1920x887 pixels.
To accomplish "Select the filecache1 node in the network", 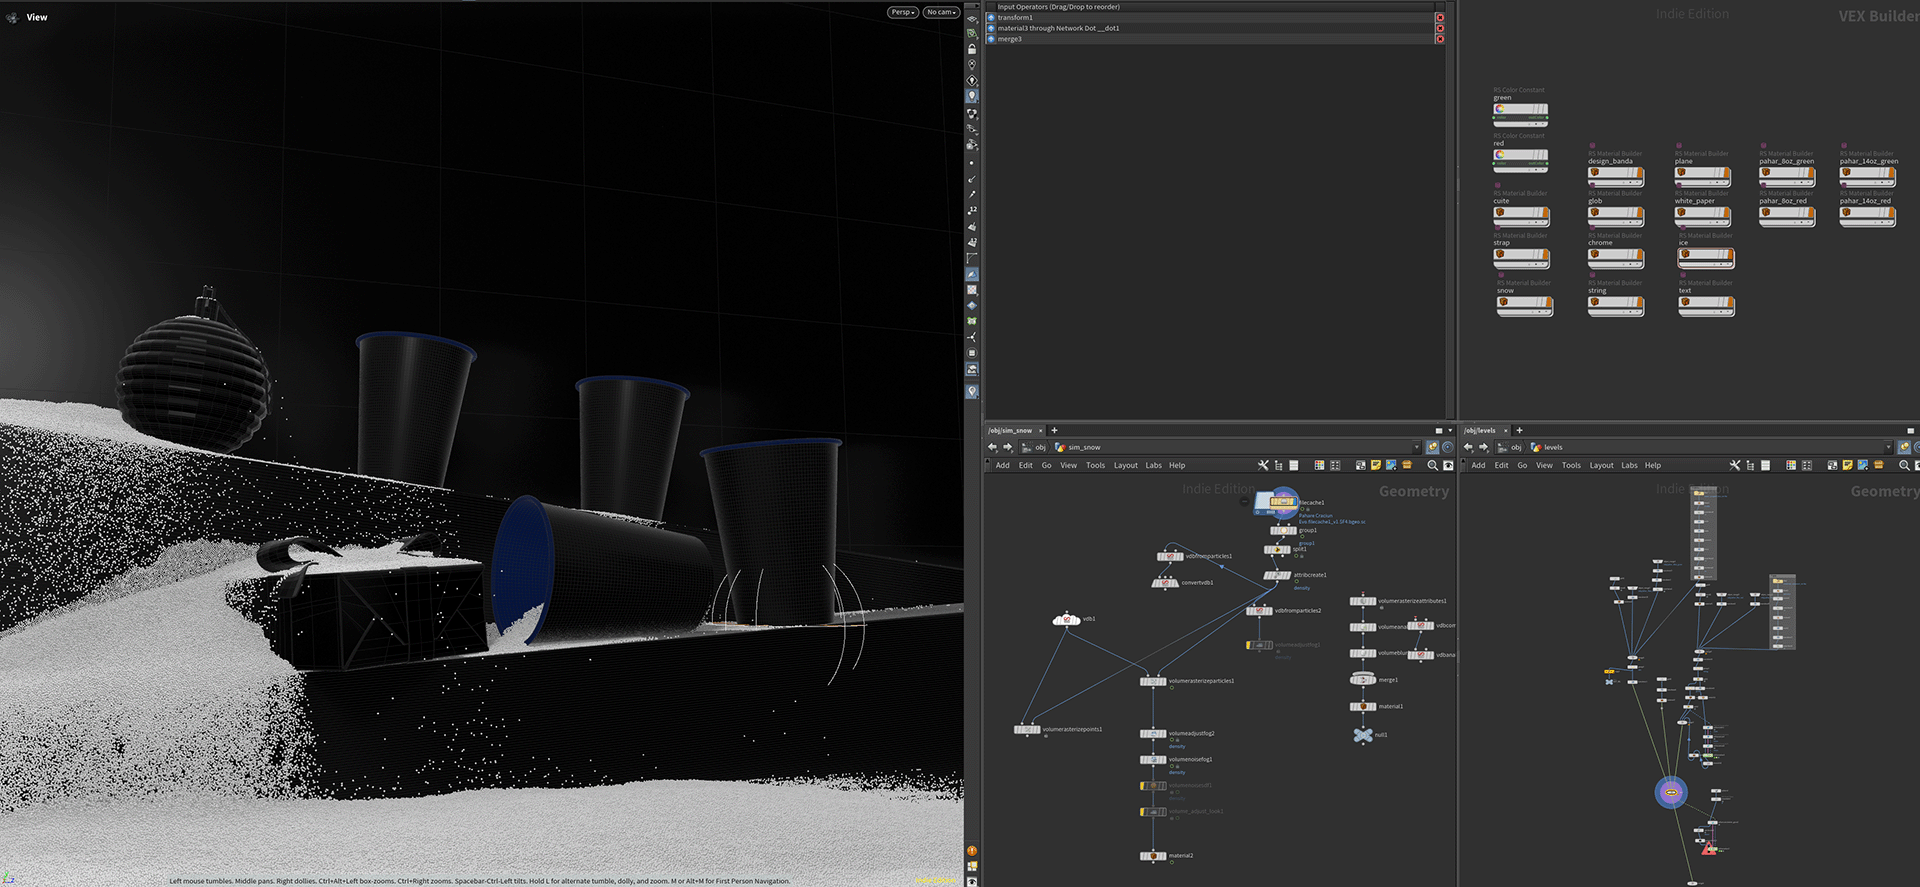I will (x=1282, y=502).
